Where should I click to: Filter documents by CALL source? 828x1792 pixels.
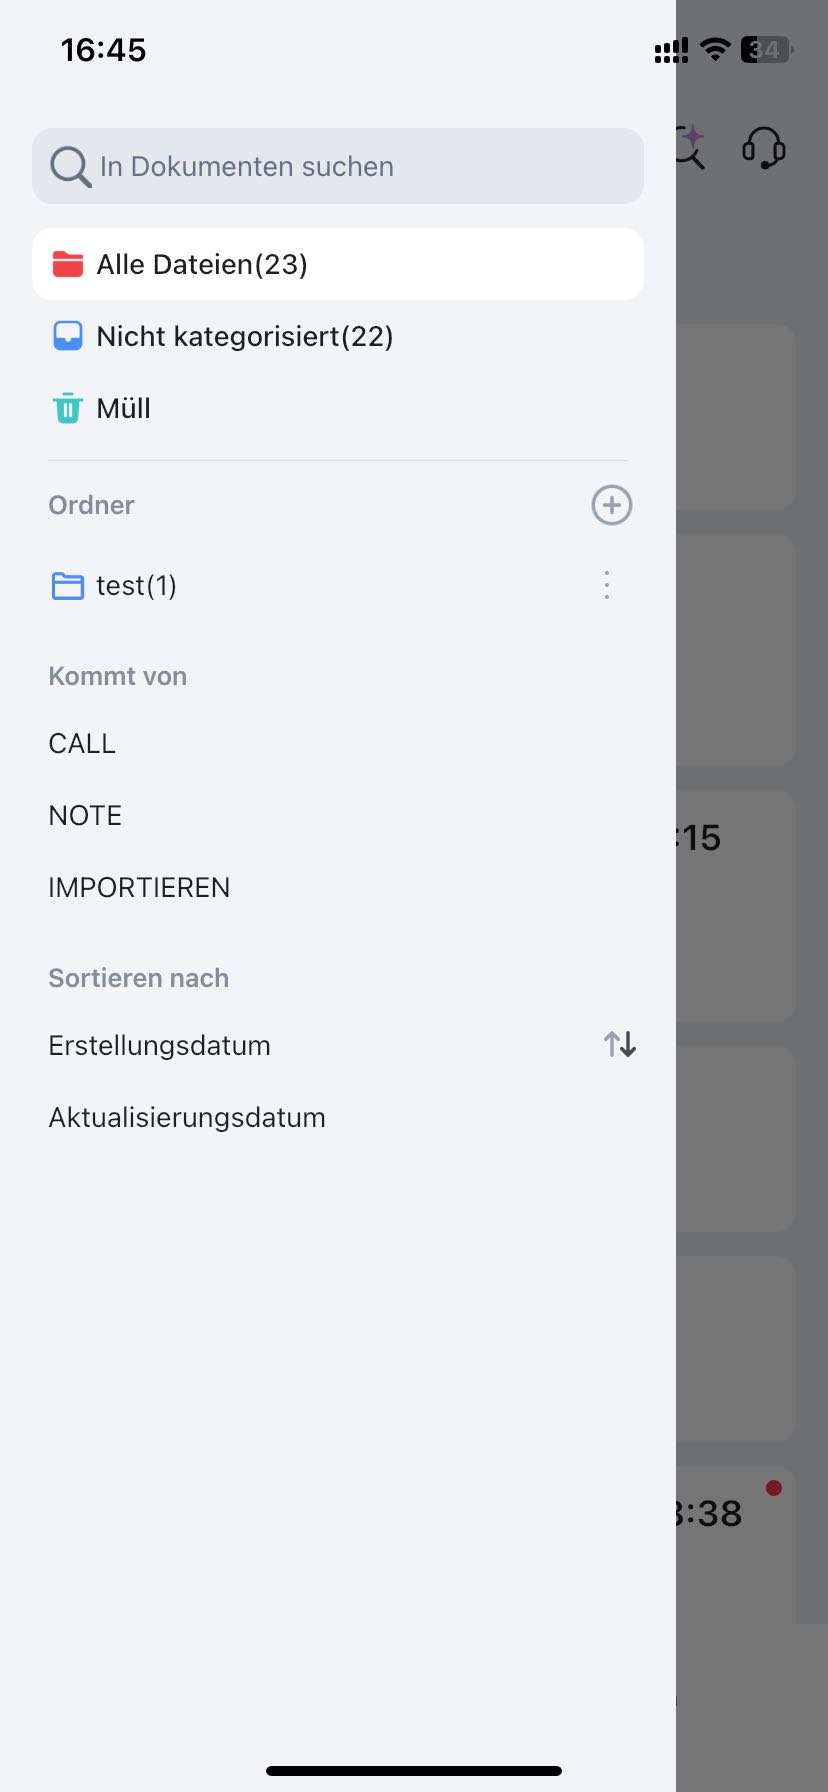click(x=82, y=743)
